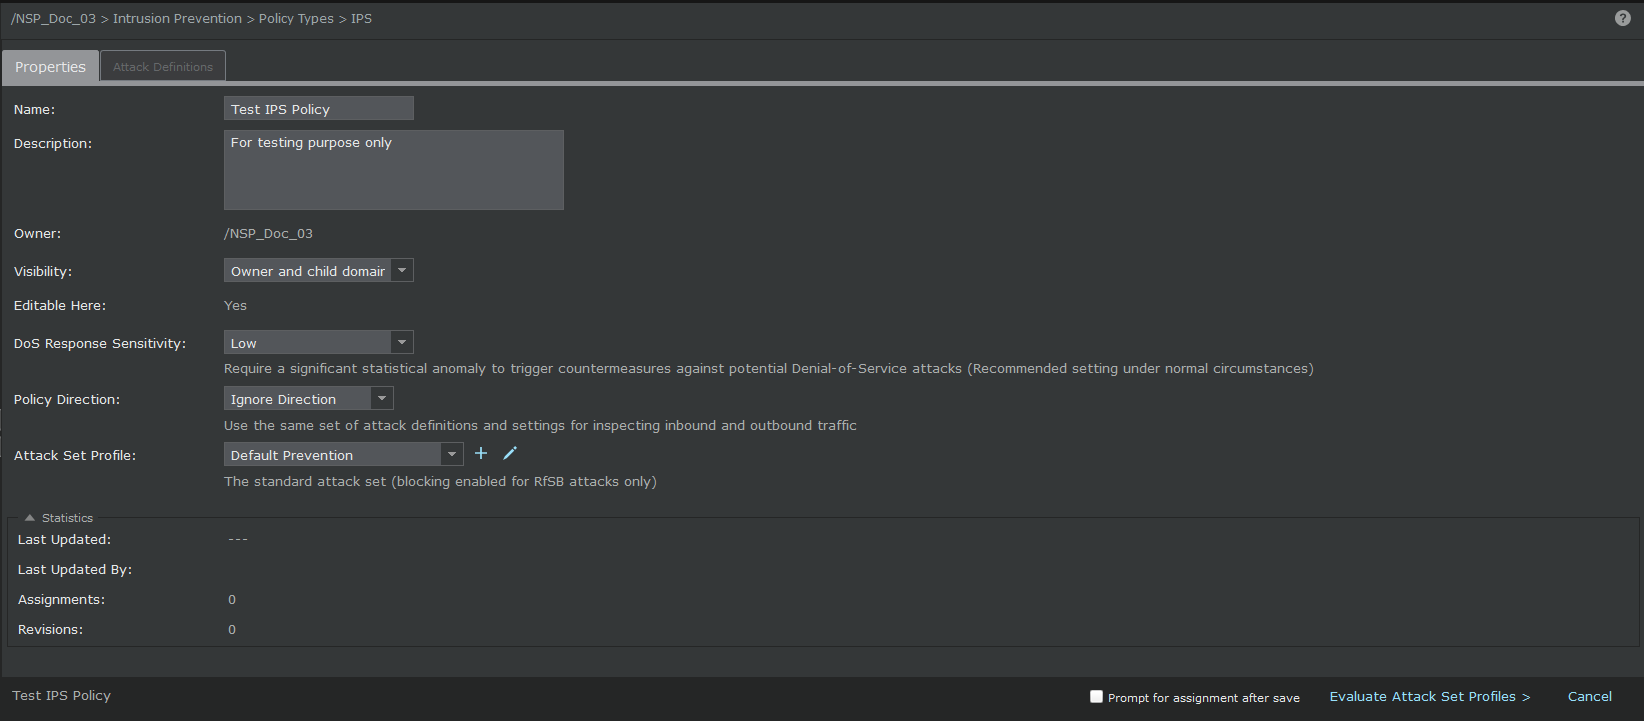Viewport: 1644px width, 721px height.
Task: Click the standard attack set description
Action: click(440, 481)
